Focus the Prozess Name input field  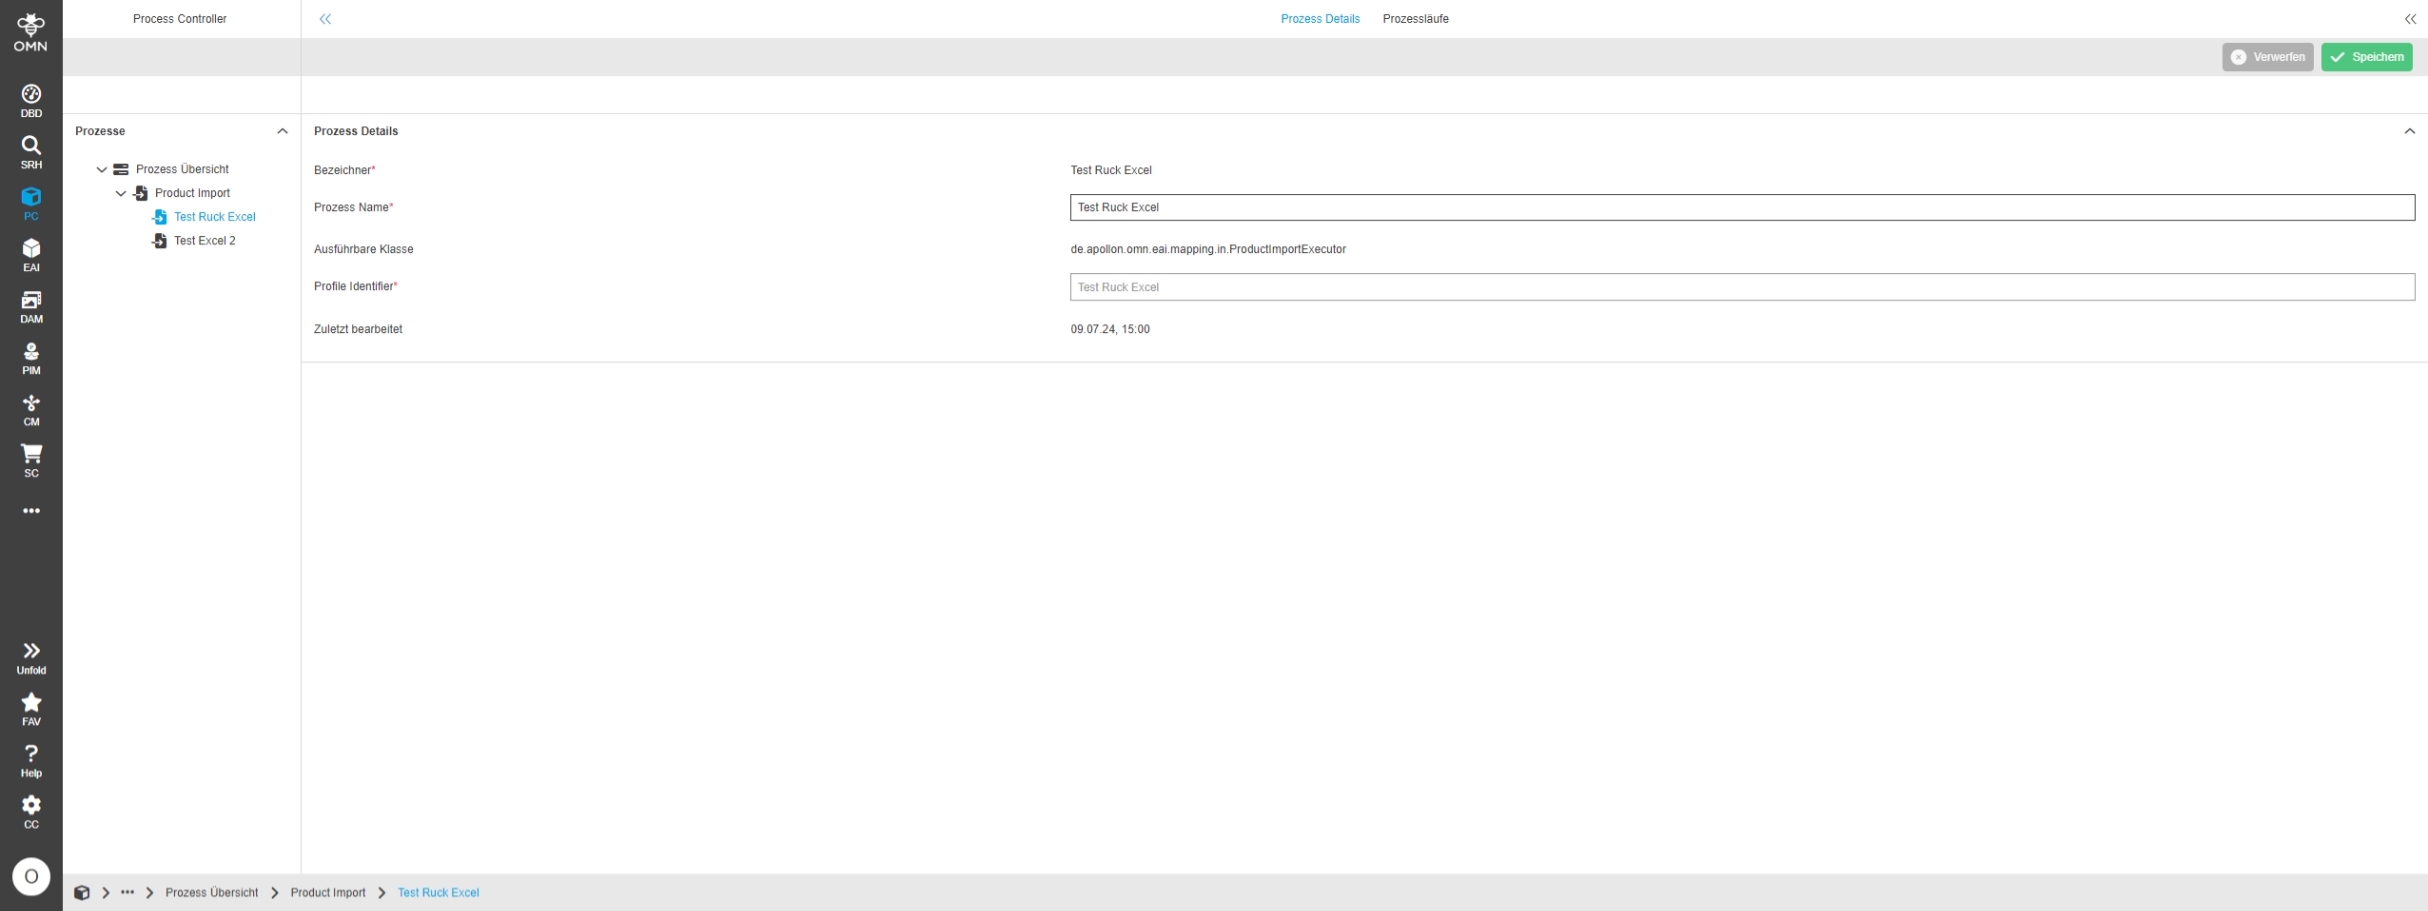click(x=1742, y=208)
